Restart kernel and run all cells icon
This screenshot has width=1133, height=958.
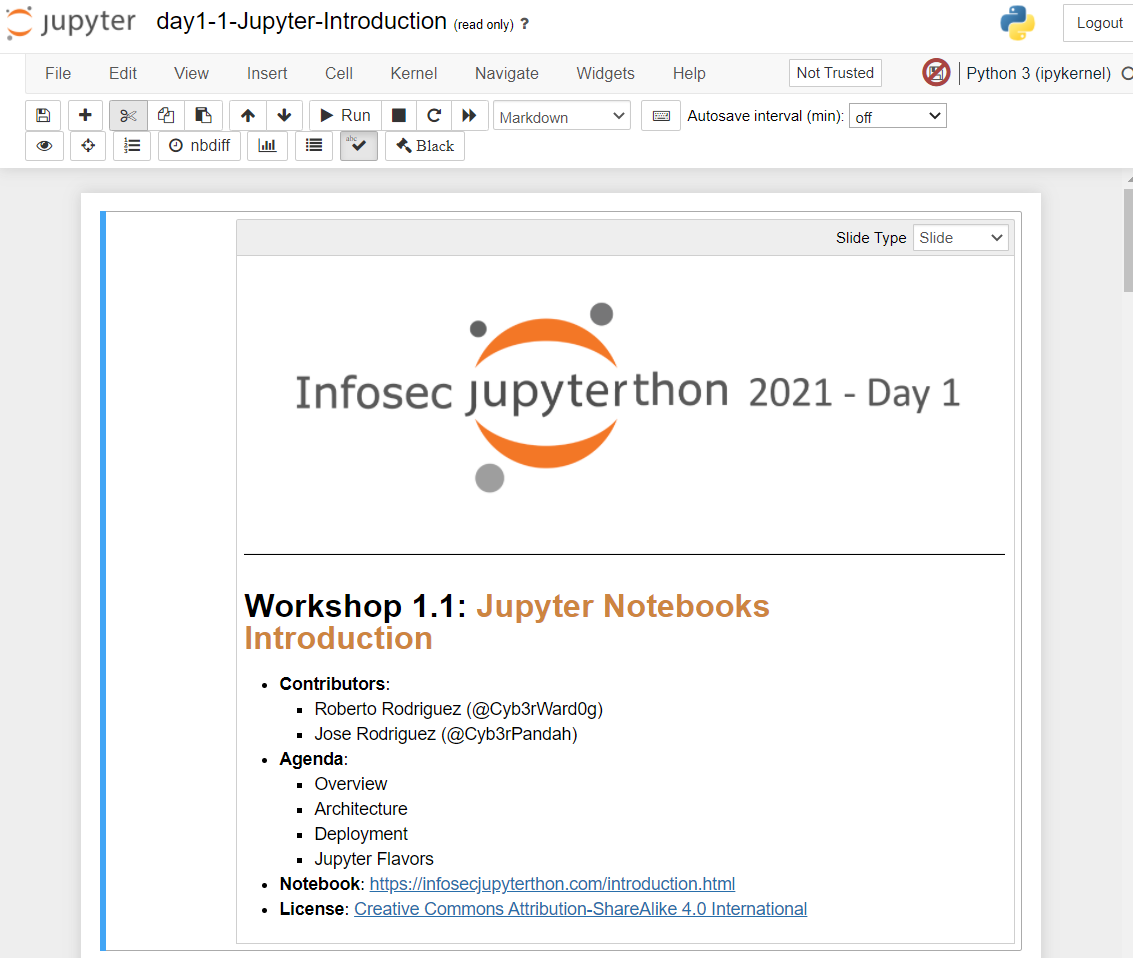470,116
